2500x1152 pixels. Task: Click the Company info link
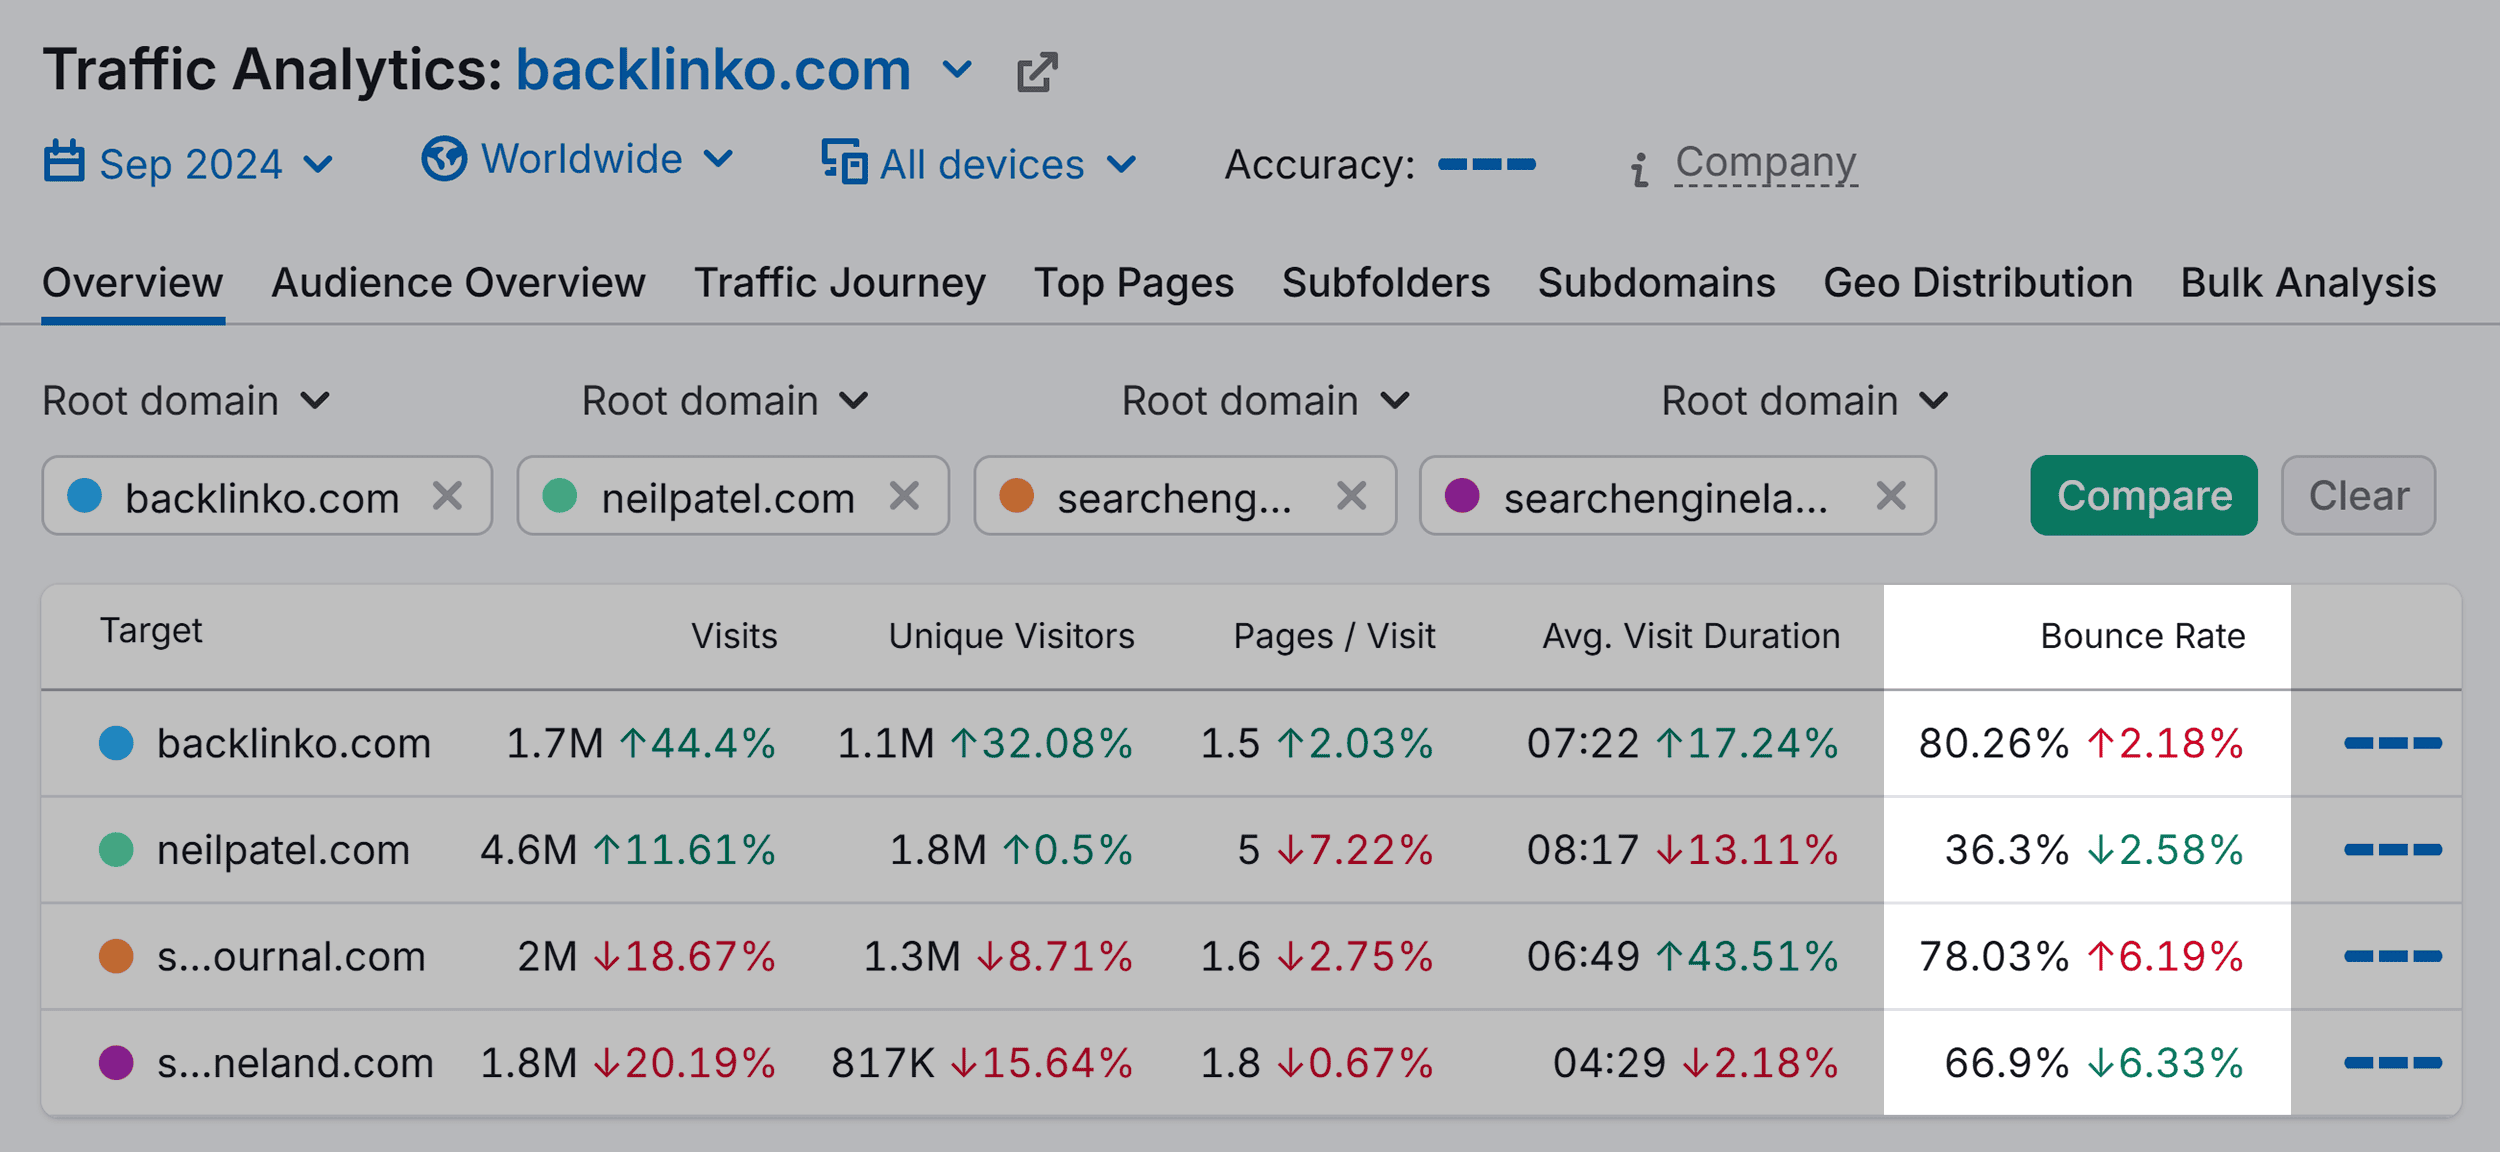1766,162
